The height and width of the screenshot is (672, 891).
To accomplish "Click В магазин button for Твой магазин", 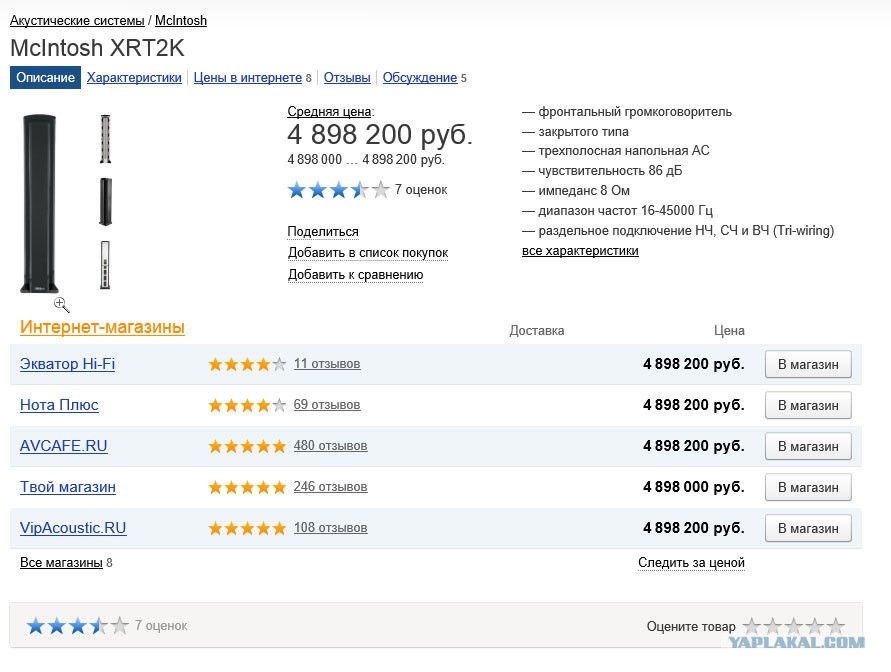I will tap(808, 487).
